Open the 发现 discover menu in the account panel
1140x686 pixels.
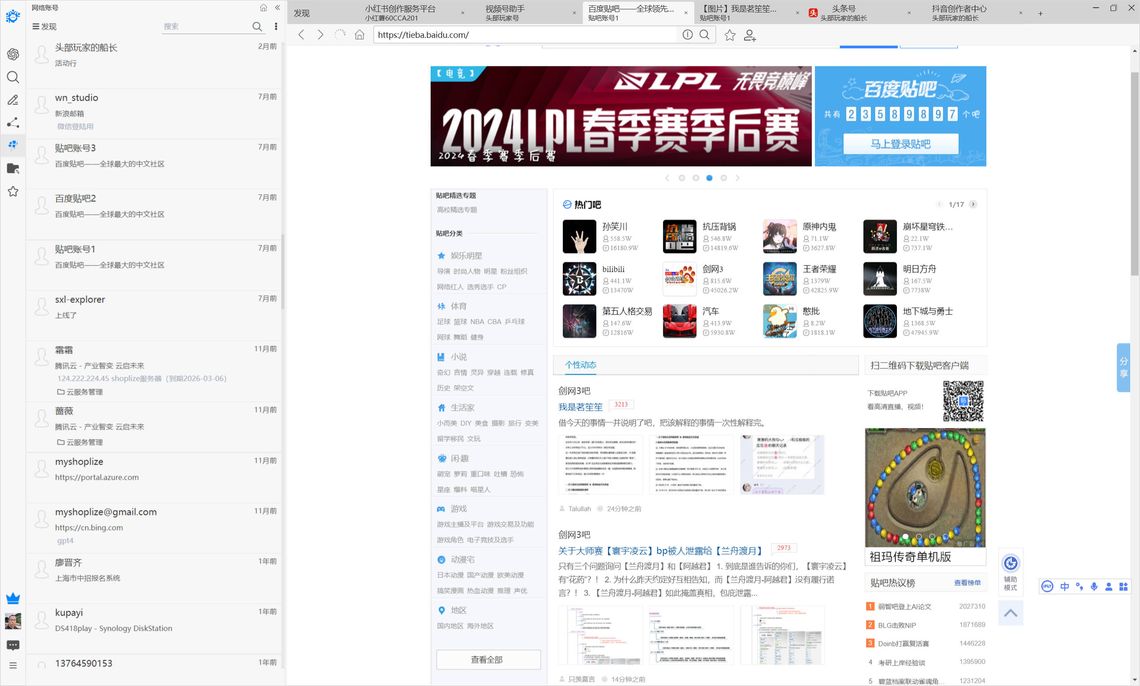point(44,26)
